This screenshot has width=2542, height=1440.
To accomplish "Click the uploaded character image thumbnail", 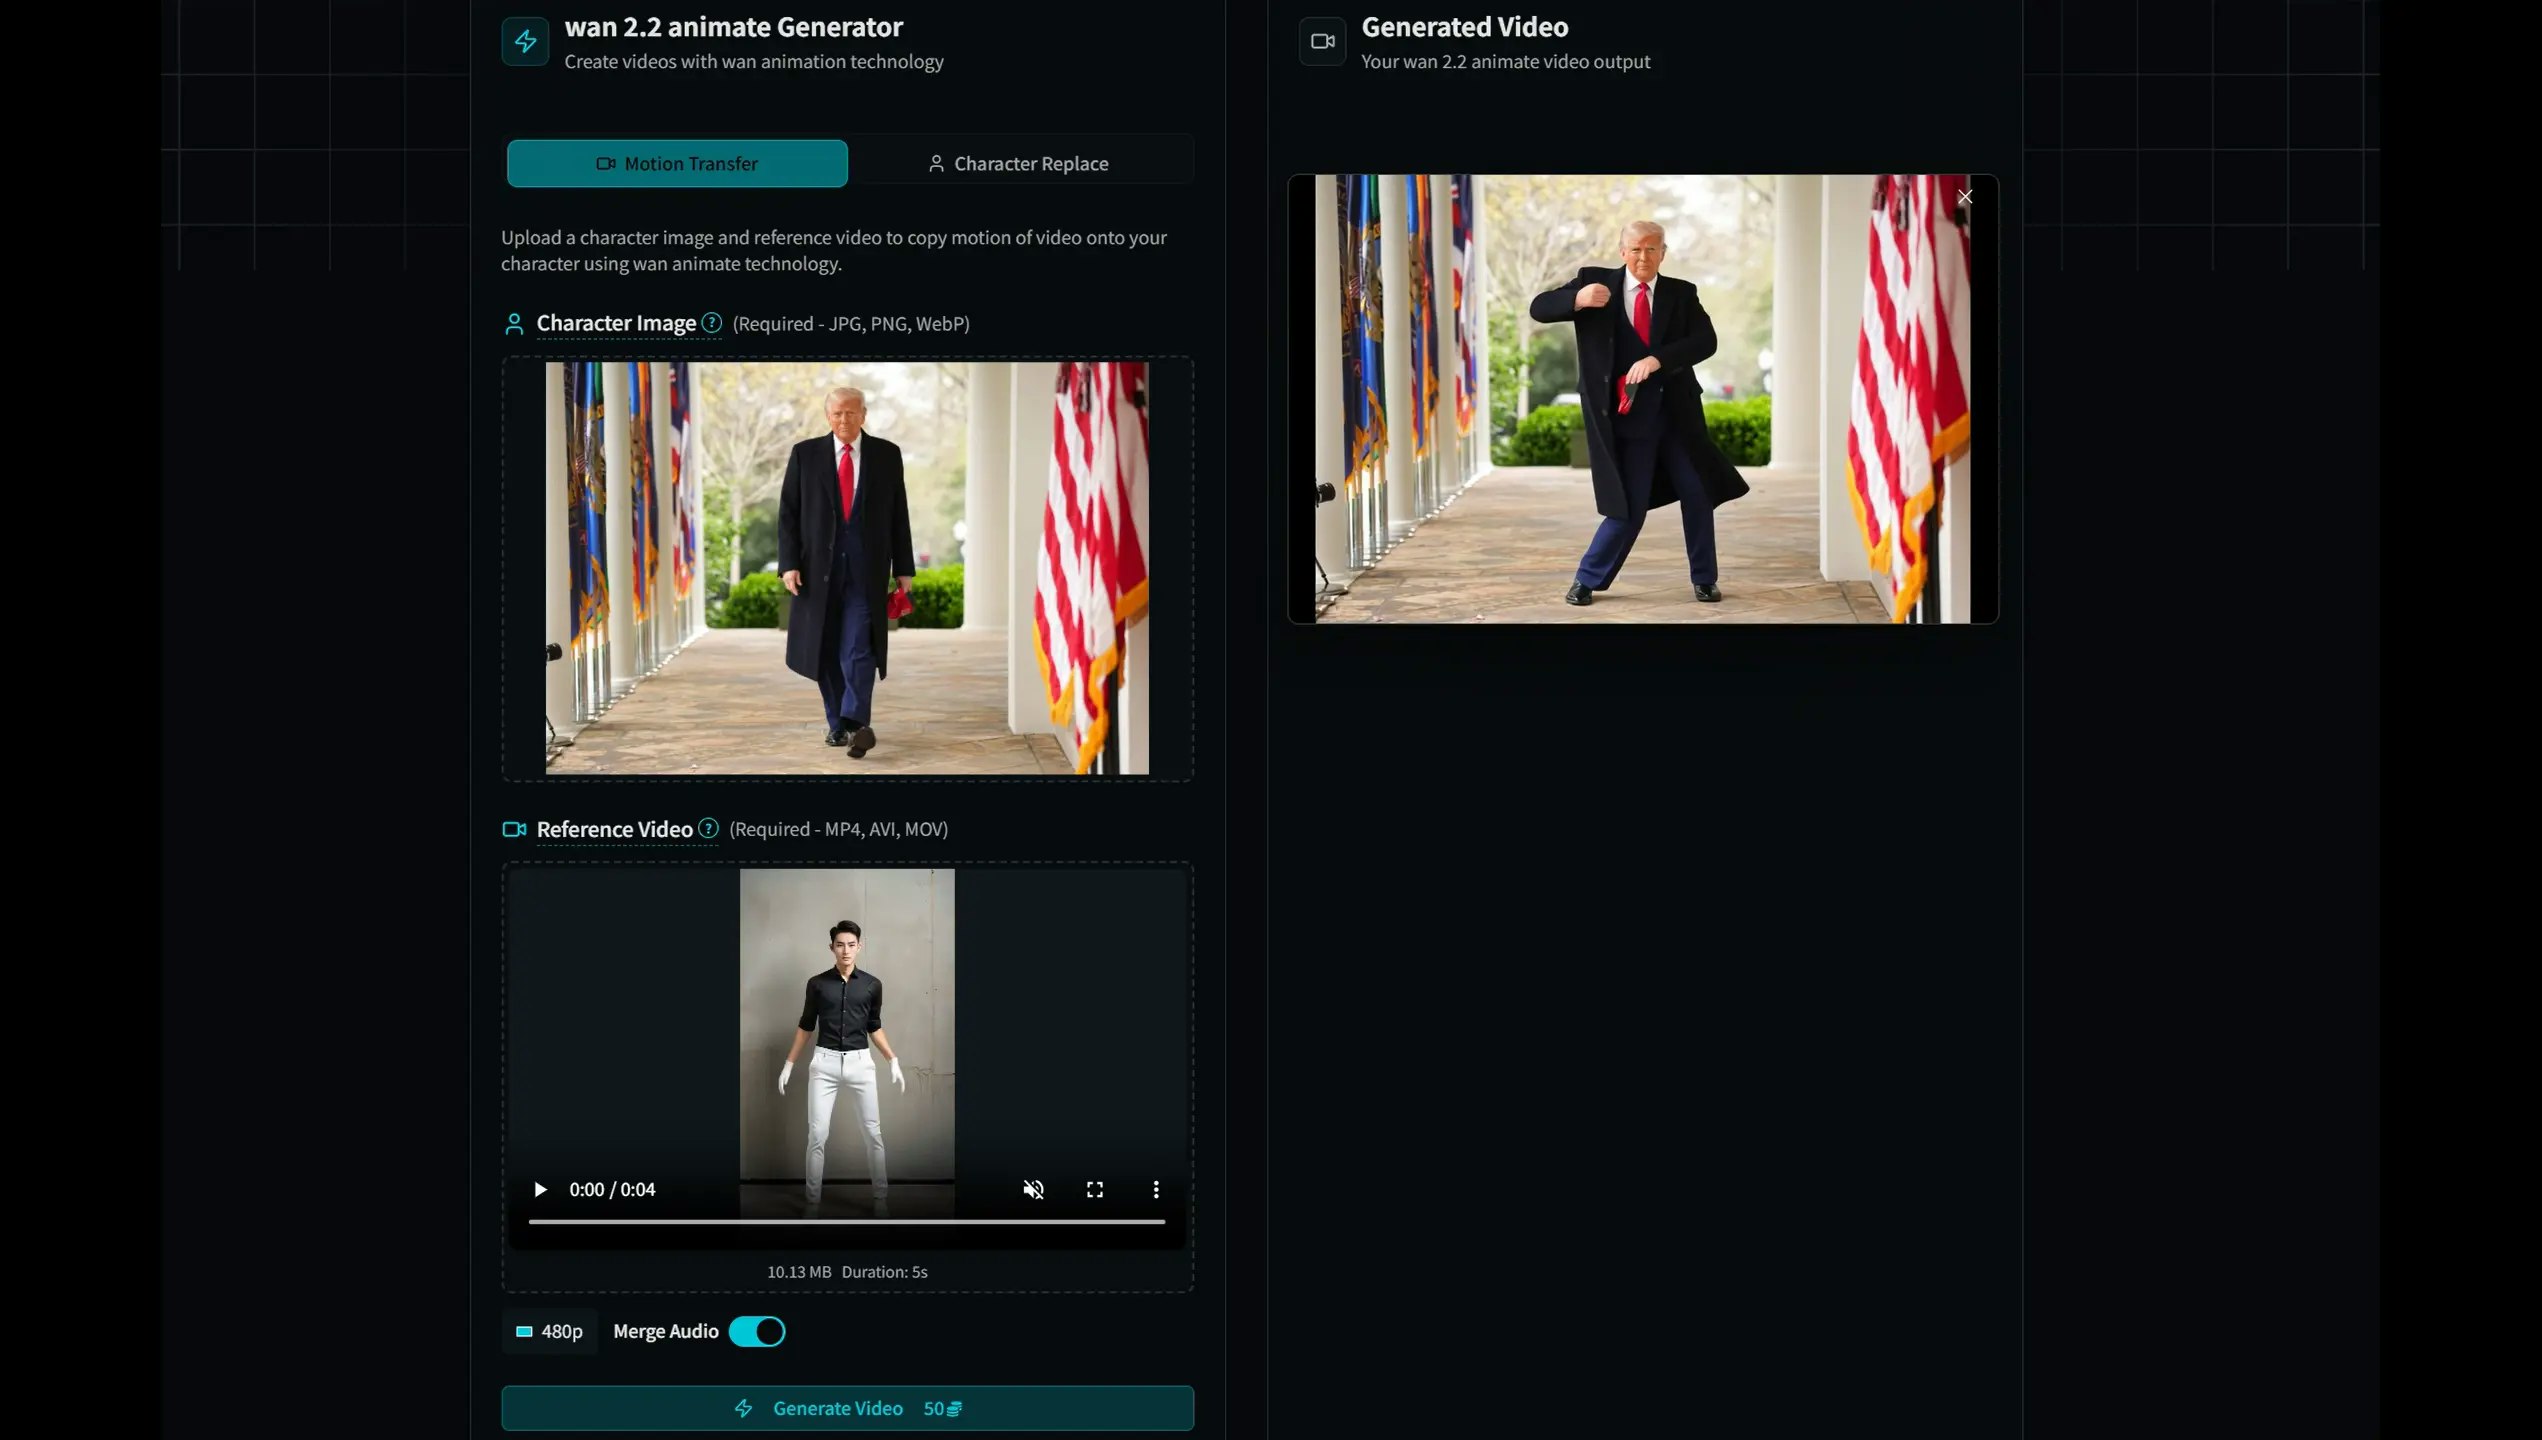I will tap(847, 568).
